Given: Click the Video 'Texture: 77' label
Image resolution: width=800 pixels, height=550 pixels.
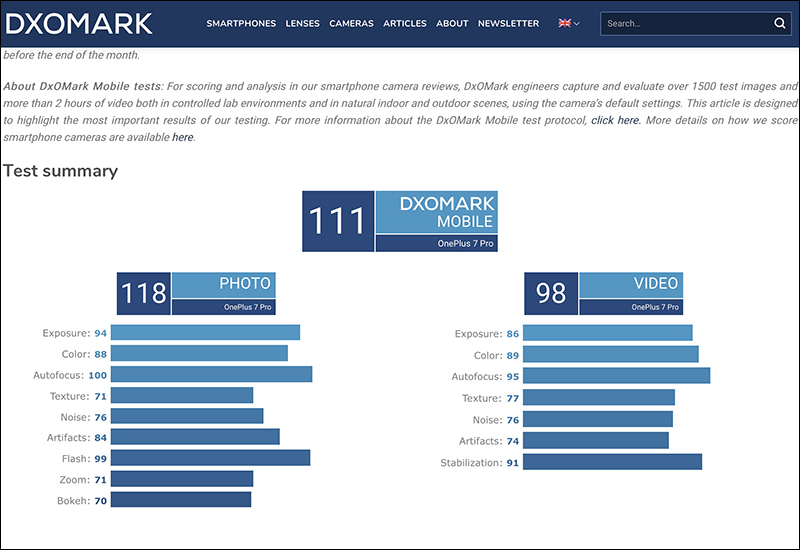Looking at the screenshot, I should point(490,398).
